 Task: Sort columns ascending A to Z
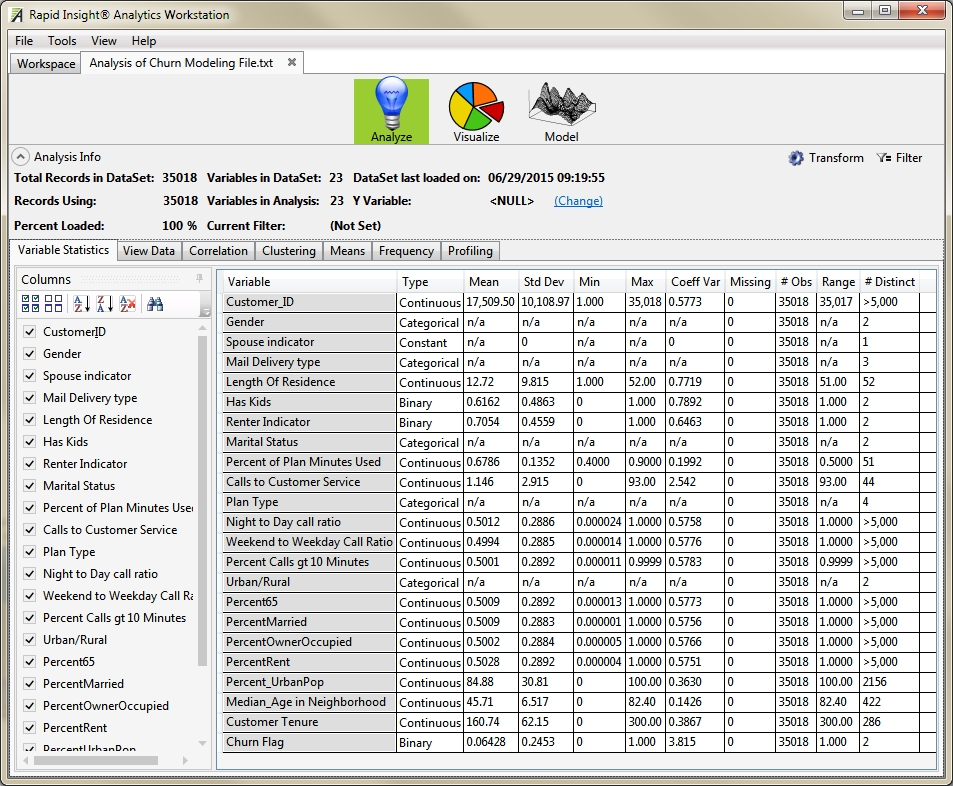(81, 303)
